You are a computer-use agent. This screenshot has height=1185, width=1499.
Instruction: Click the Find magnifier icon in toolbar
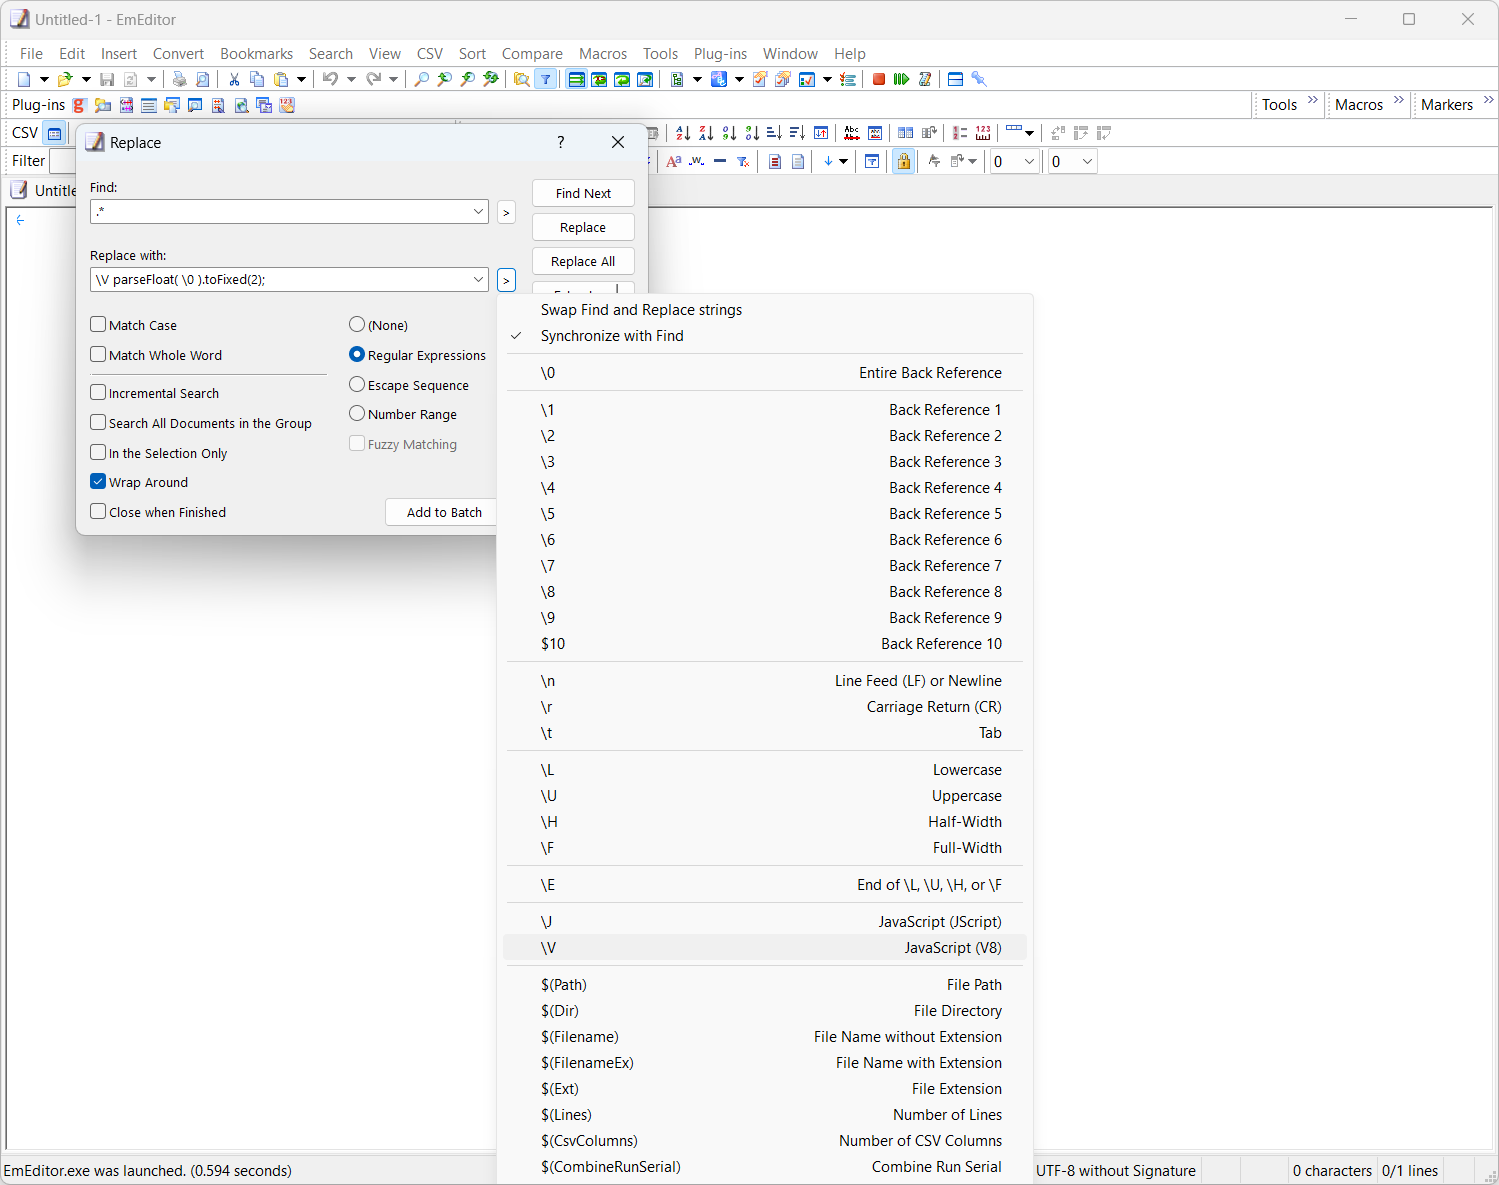[x=422, y=79]
